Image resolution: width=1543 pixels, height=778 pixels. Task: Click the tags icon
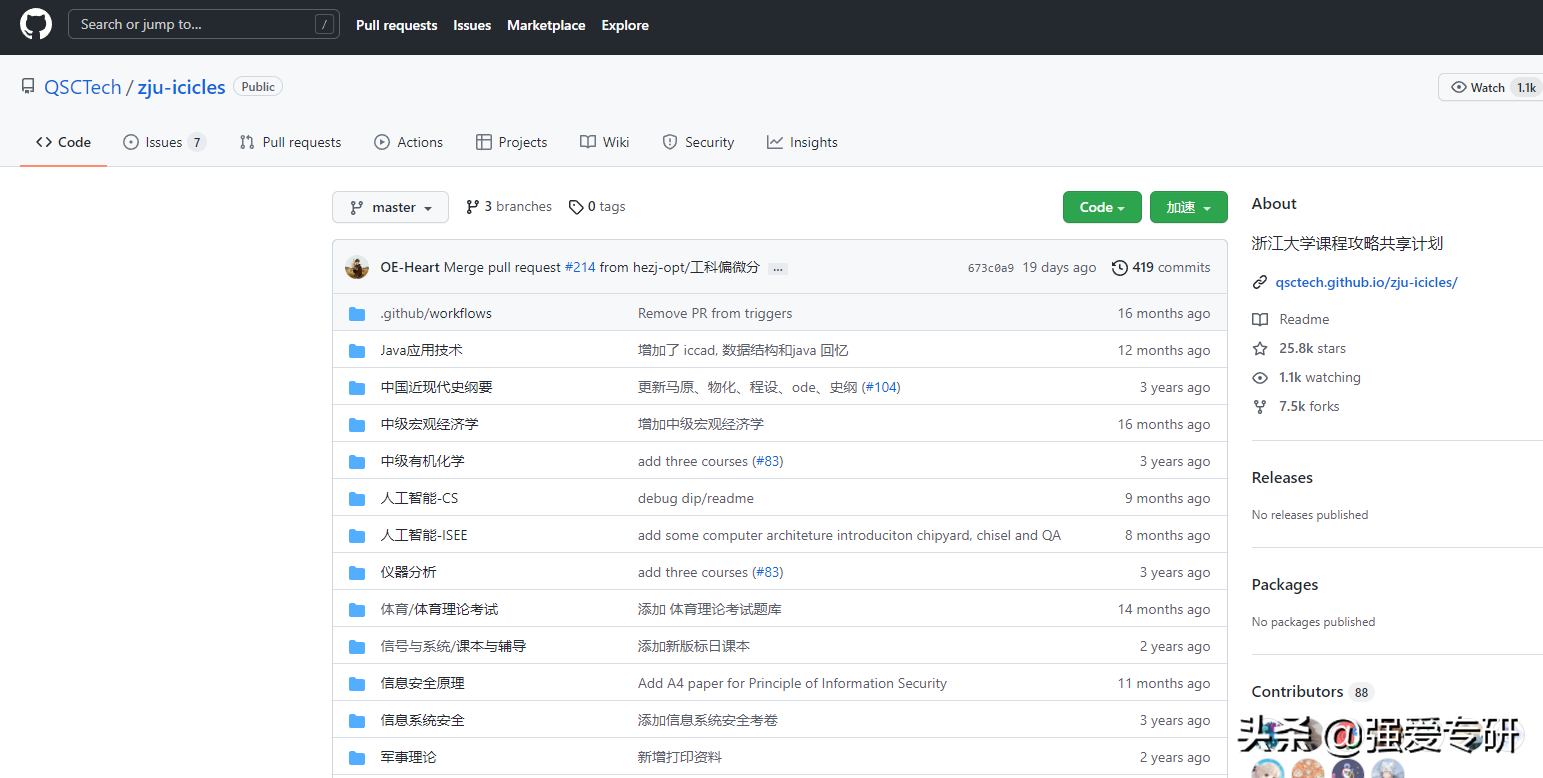click(576, 207)
